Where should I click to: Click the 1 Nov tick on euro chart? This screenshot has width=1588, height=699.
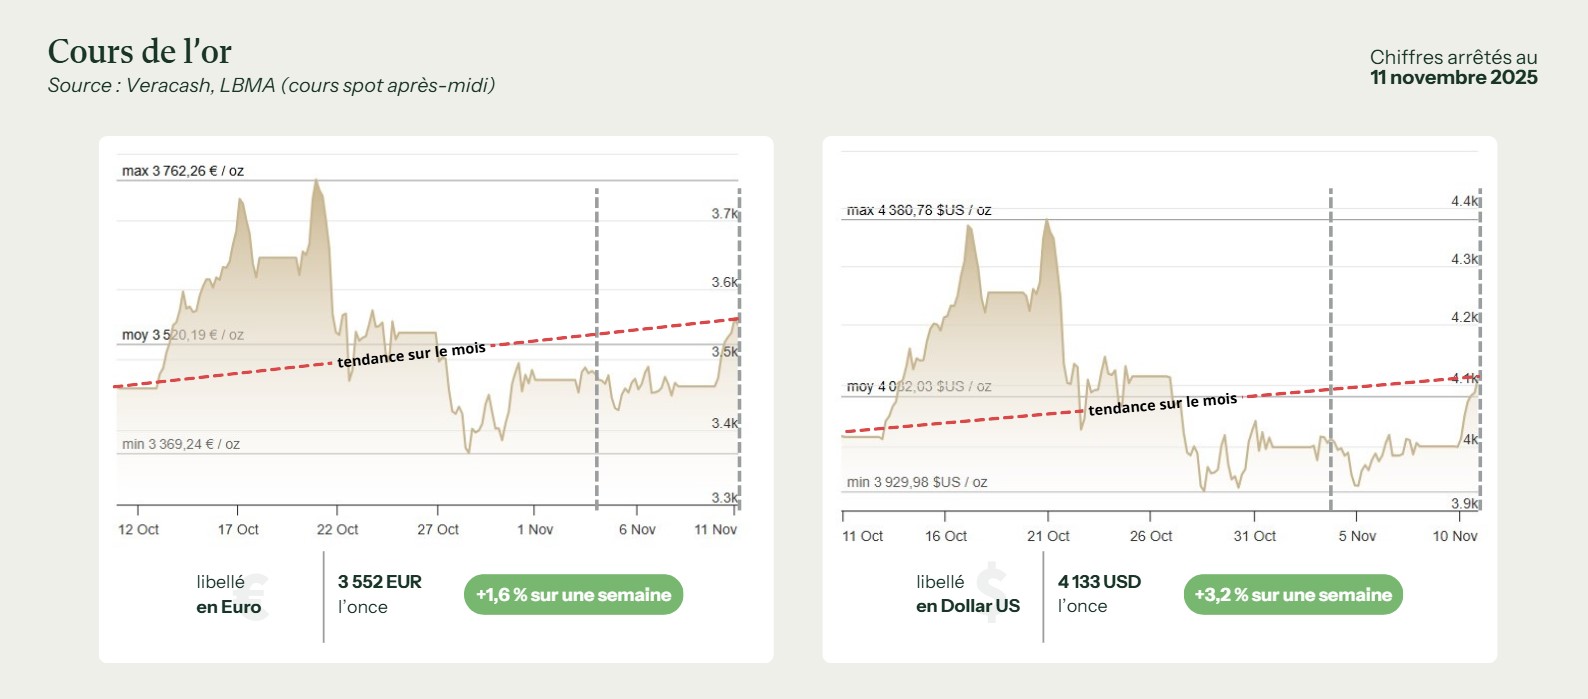(534, 529)
